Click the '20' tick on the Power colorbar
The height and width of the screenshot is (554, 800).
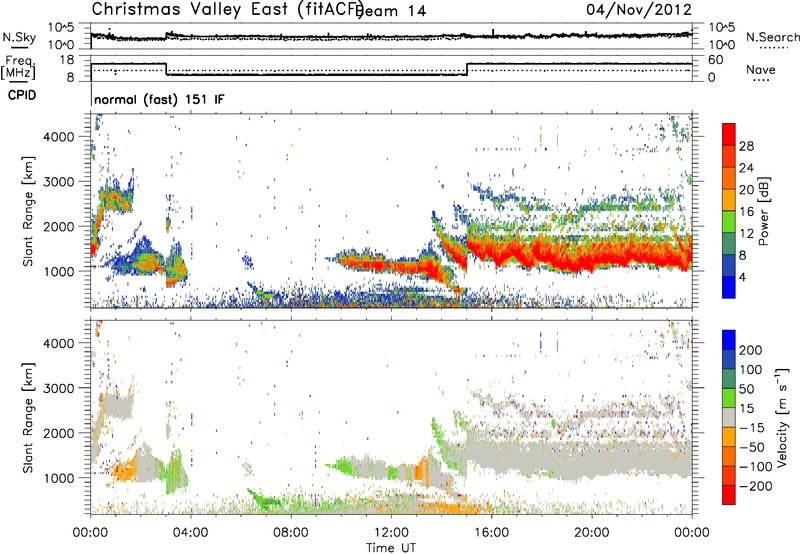pos(746,190)
